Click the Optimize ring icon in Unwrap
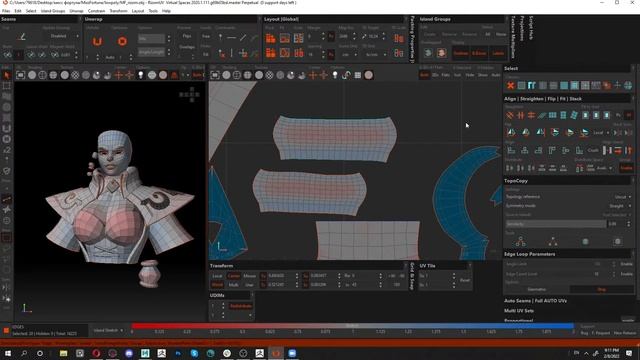 coord(122,41)
